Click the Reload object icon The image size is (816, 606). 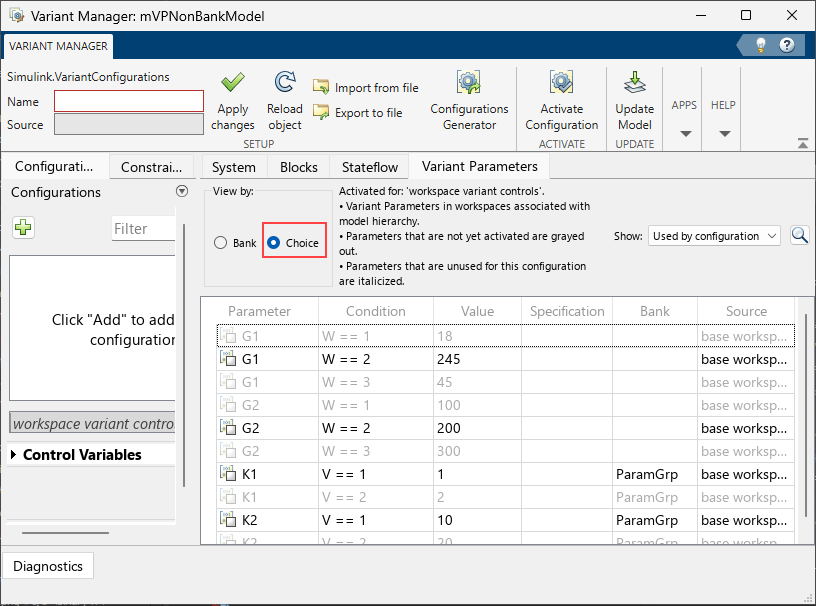285,82
